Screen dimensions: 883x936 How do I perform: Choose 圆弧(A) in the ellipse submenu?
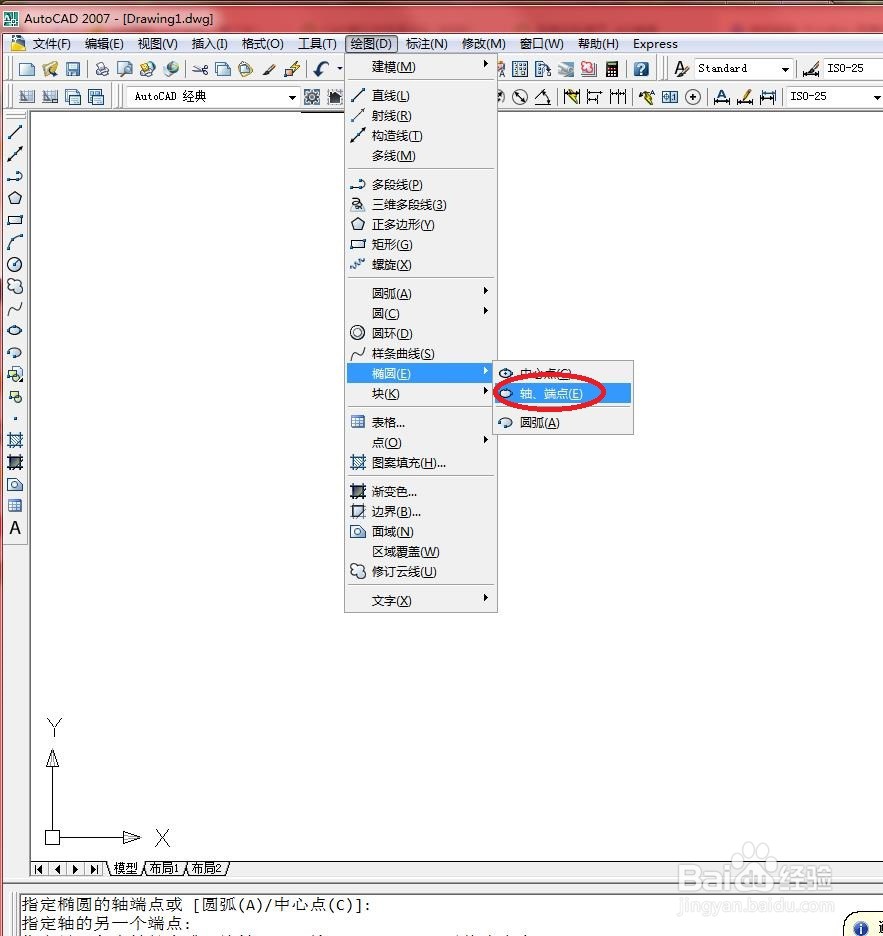point(563,423)
